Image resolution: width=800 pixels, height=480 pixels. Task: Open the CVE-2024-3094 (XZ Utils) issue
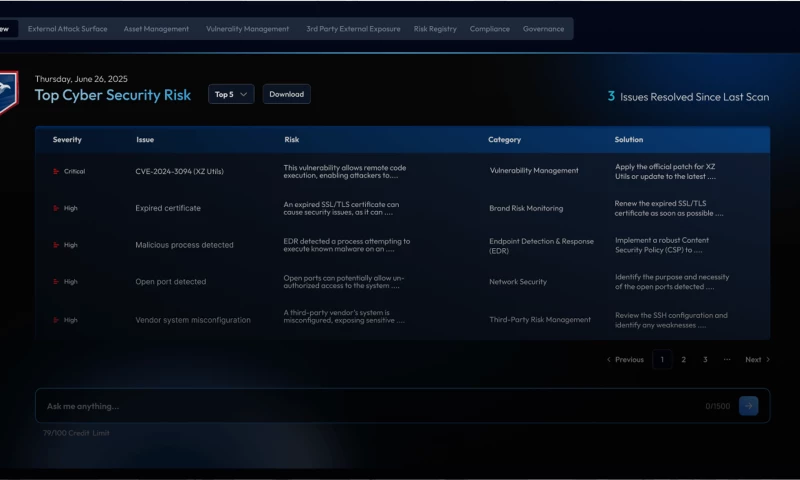180,171
